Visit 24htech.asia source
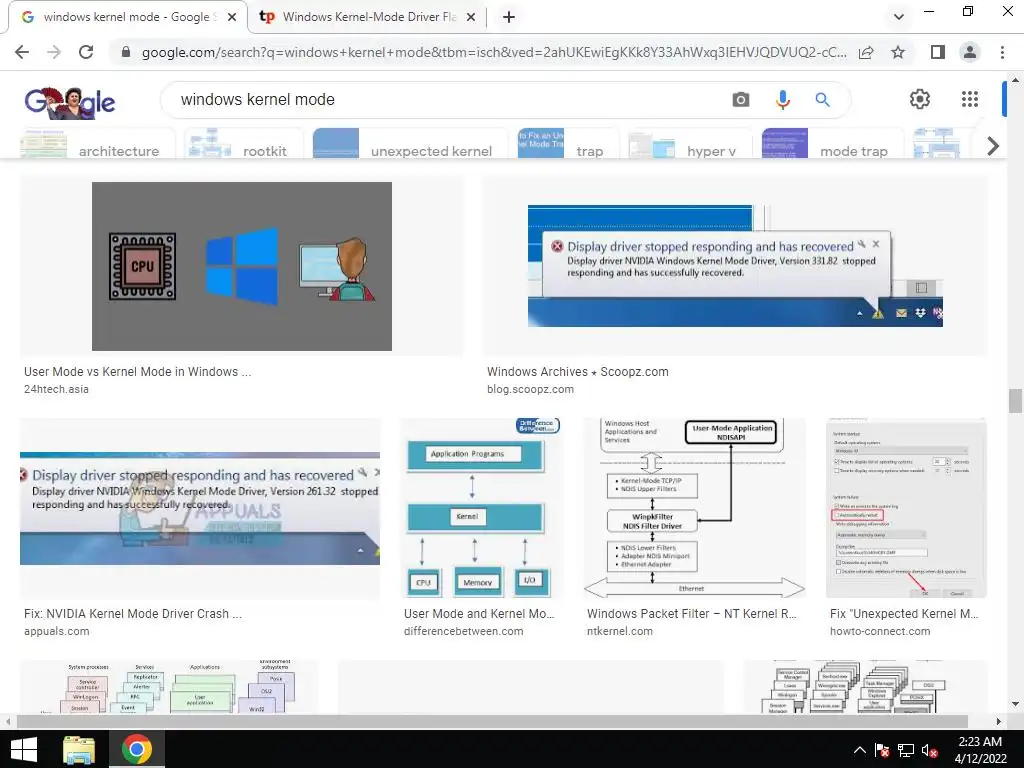This screenshot has height=768, width=1024. click(56, 389)
